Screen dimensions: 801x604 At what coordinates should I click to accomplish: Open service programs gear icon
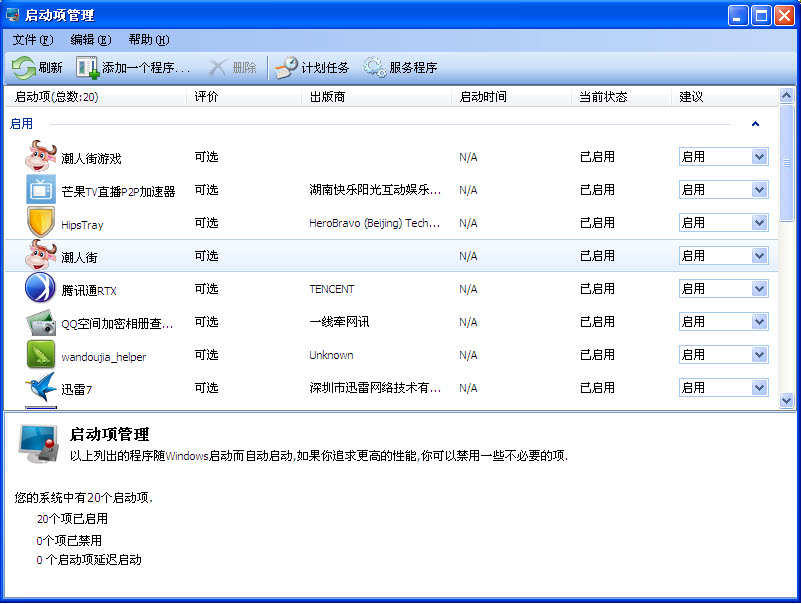tap(374, 67)
